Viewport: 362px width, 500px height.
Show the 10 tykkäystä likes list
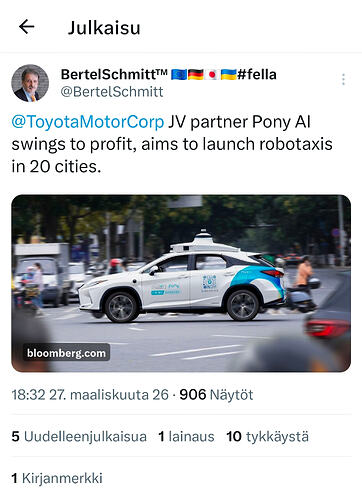pos(267,437)
